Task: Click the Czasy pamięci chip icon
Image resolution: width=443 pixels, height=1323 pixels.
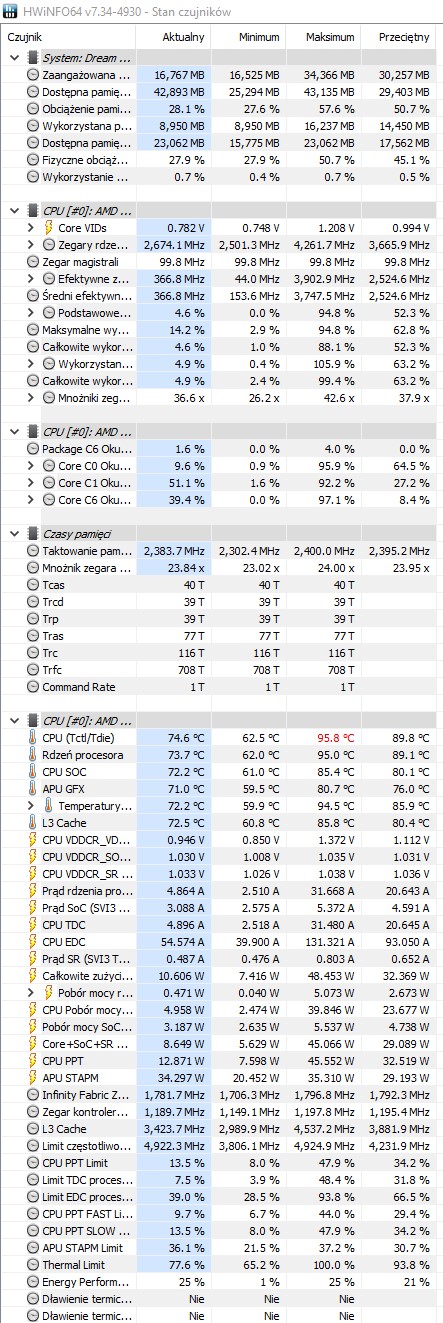Action: 33,534
